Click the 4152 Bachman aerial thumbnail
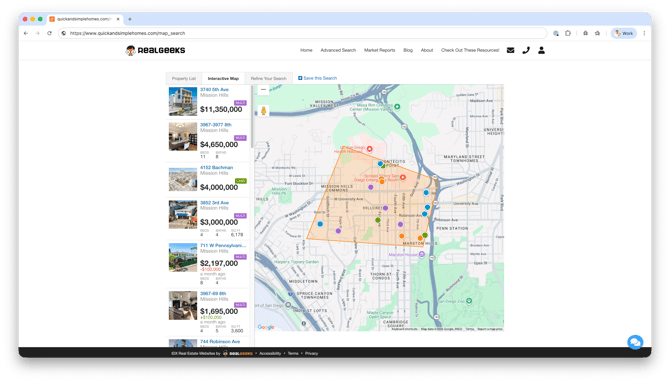The height and width of the screenshot is (382, 670). (183, 179)
